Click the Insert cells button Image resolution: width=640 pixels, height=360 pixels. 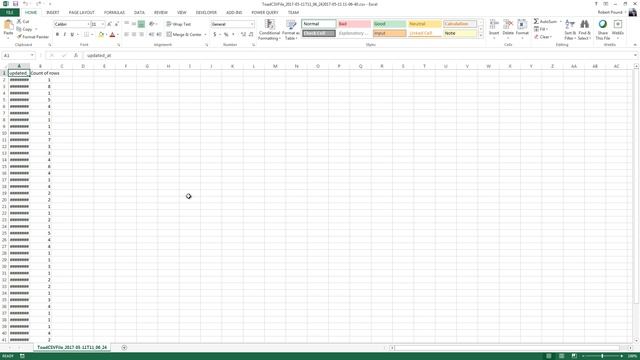(x=494, y=28)
